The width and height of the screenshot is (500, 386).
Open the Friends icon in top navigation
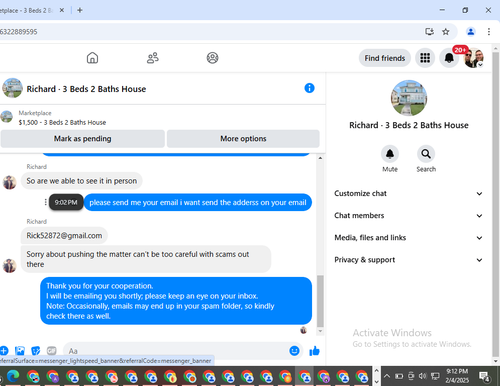153,58
